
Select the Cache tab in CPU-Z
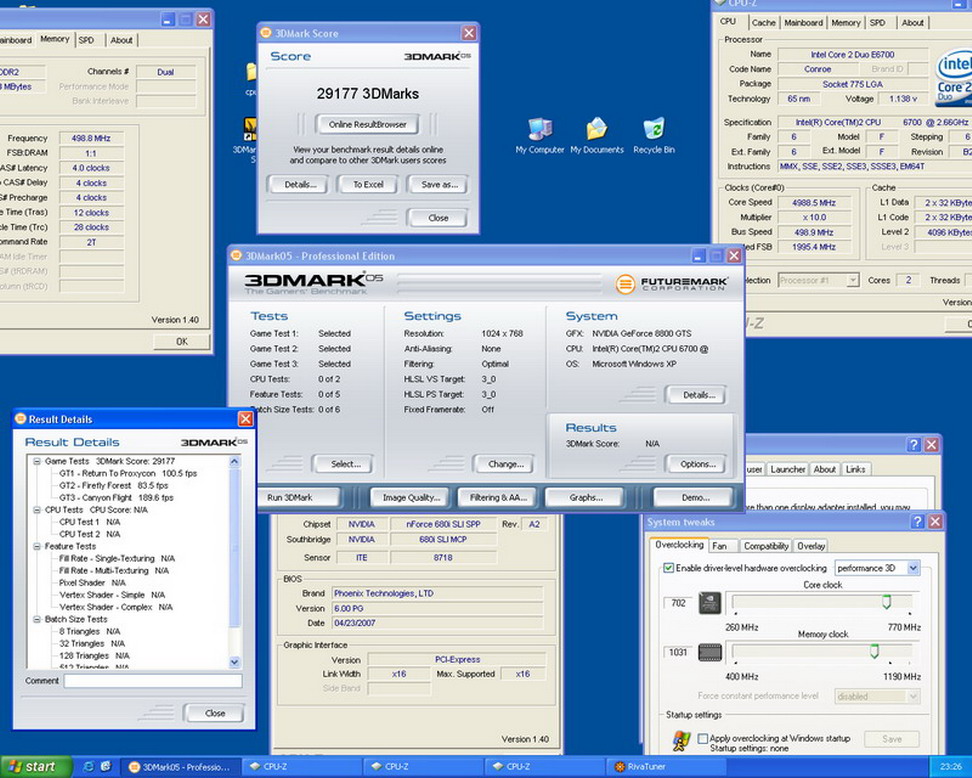pyautogui.click(x=763, y=23)
